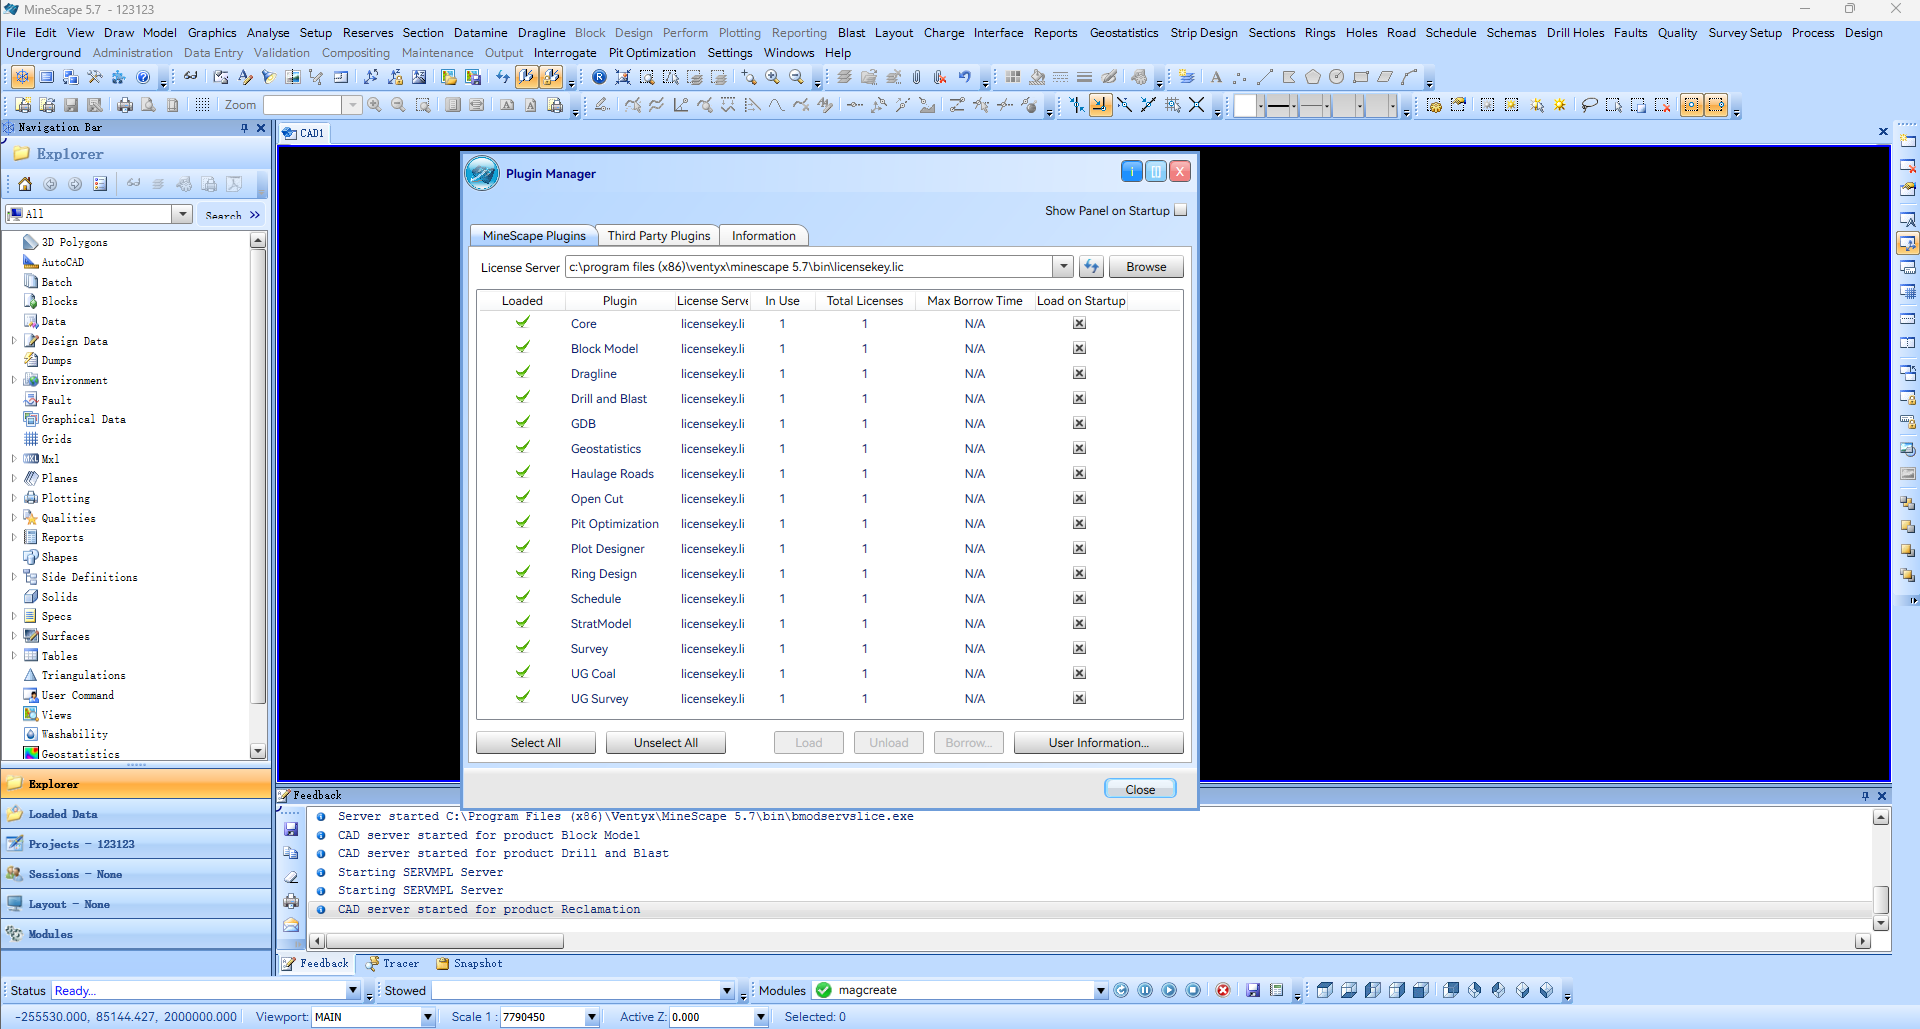Toggle Load on Startup for GDB
Viewport: 1920px width, 1029px height.
point(1079,423)
